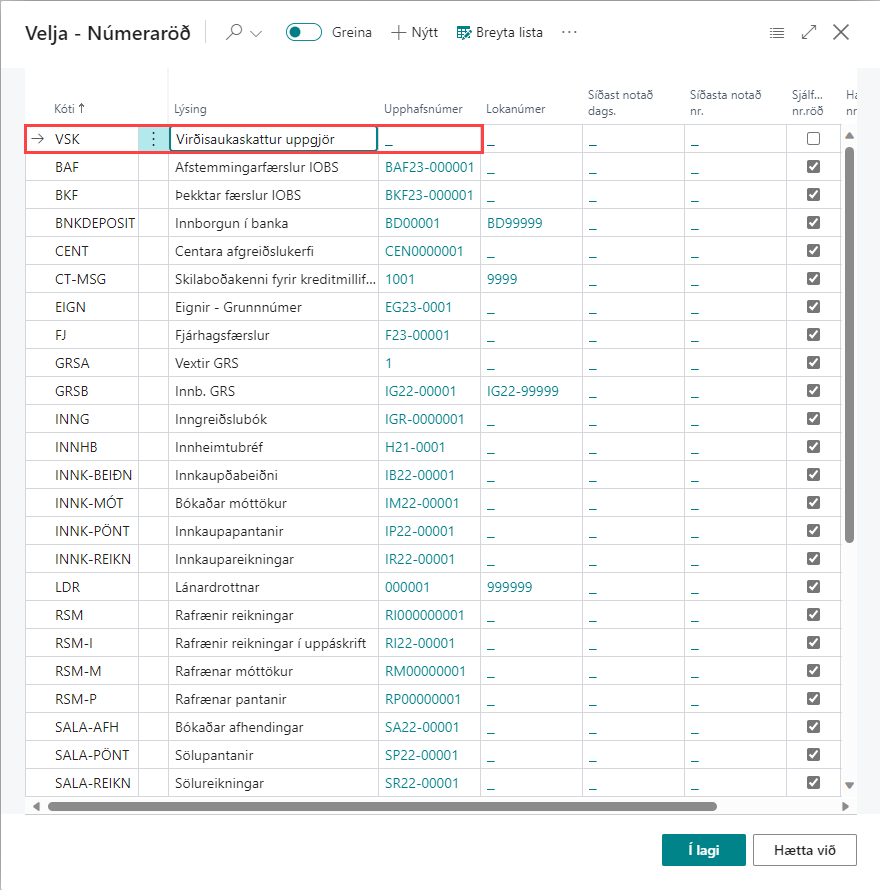Toggle the BAF row checkbox
This screenshot has height=890, width=880.
813,167
